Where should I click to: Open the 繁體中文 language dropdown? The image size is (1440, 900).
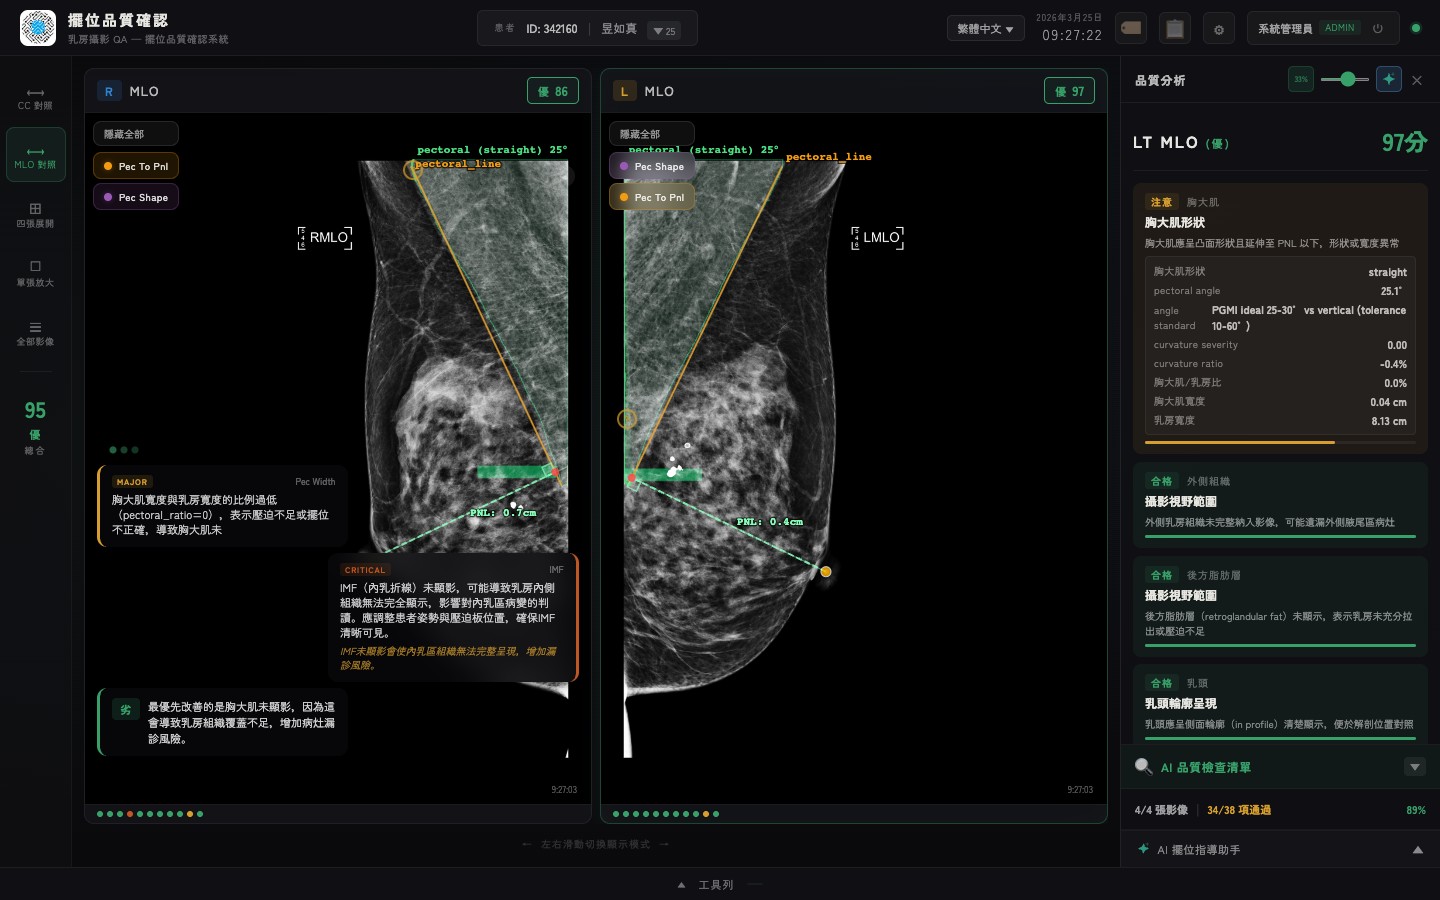[x=985, y=29]
